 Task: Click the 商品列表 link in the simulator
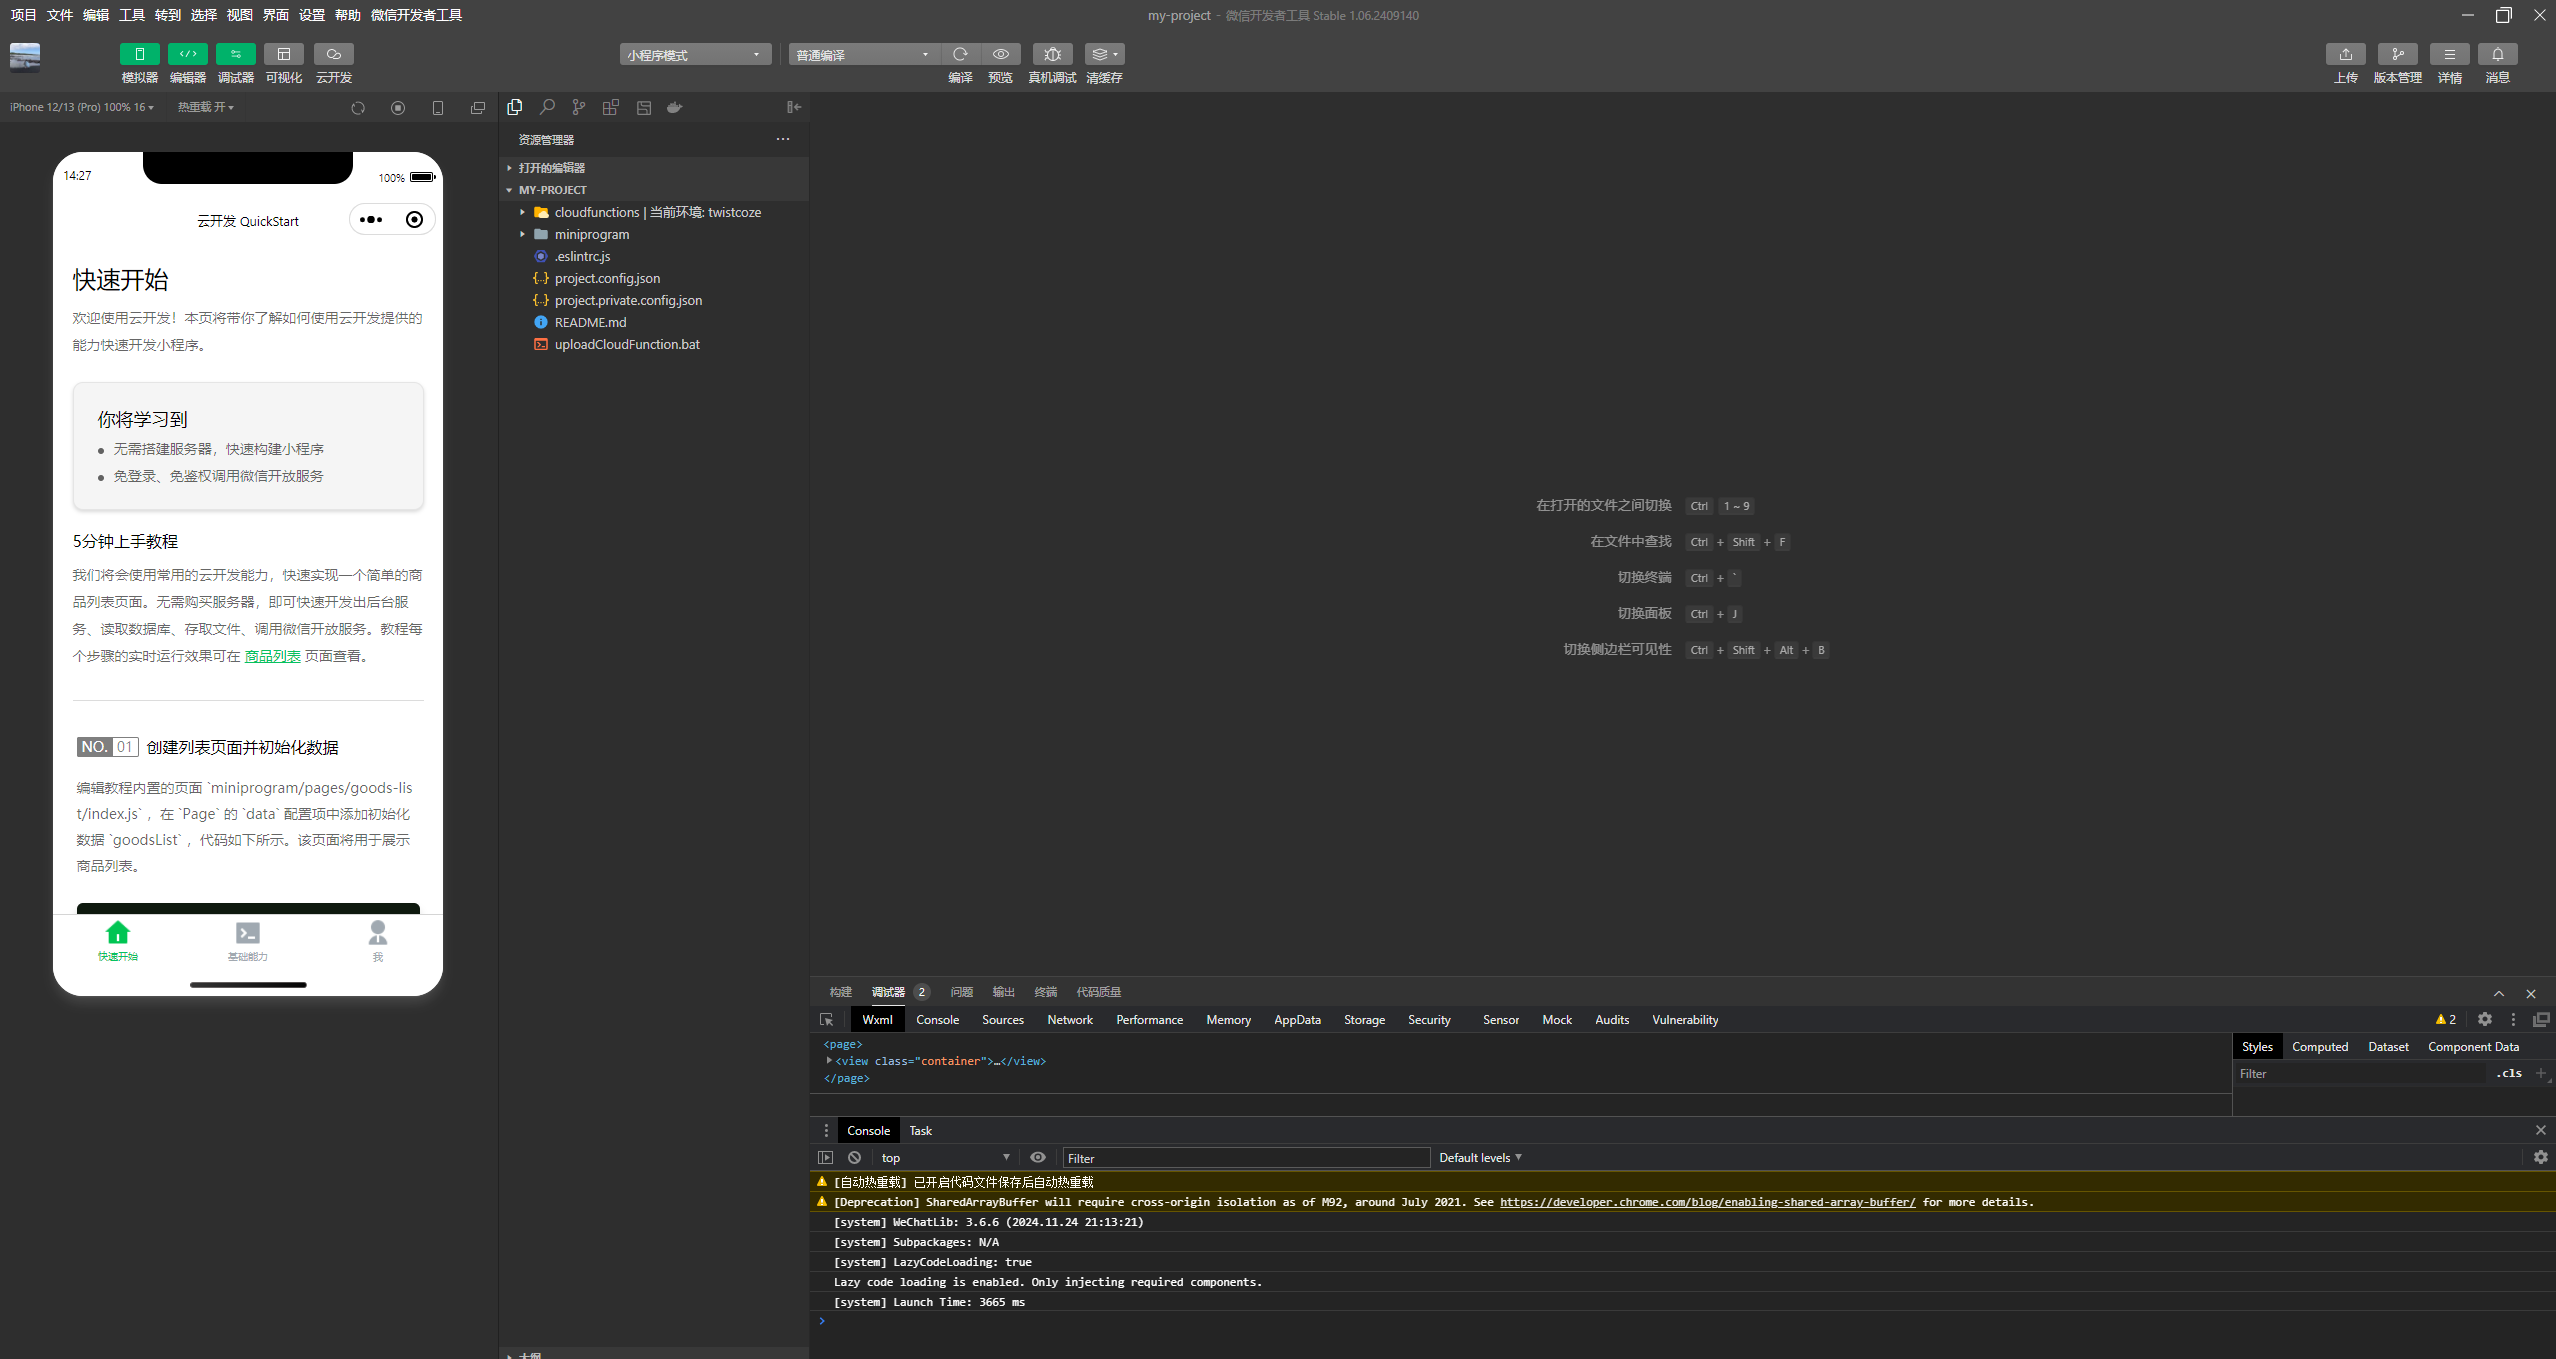pos(272,656)
